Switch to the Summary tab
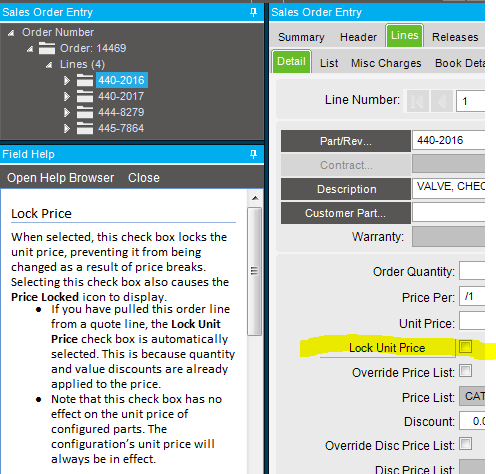Screen dimensions: 496x474 301,37
